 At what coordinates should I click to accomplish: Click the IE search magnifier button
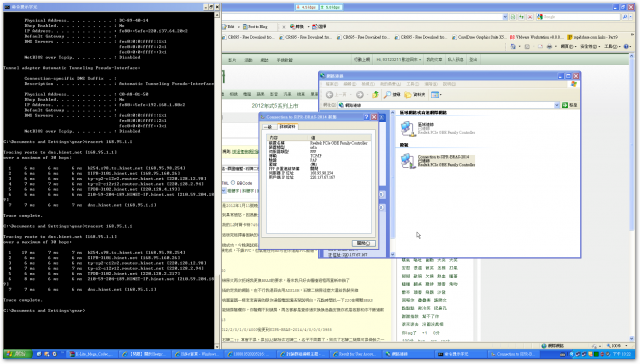coord(625,17)
